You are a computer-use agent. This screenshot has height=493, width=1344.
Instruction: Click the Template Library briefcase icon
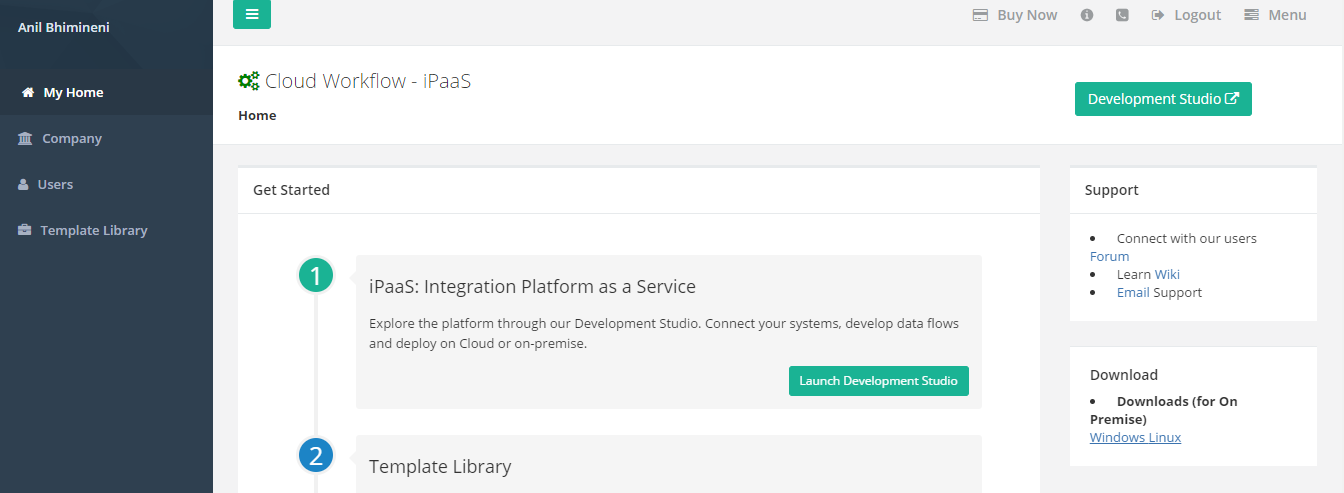25,231
